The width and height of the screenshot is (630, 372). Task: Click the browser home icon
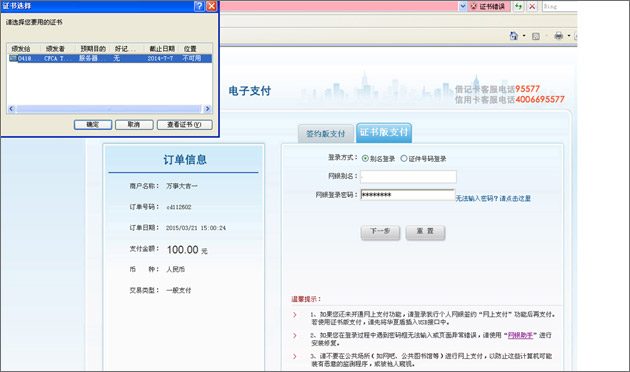coord(514,36)
